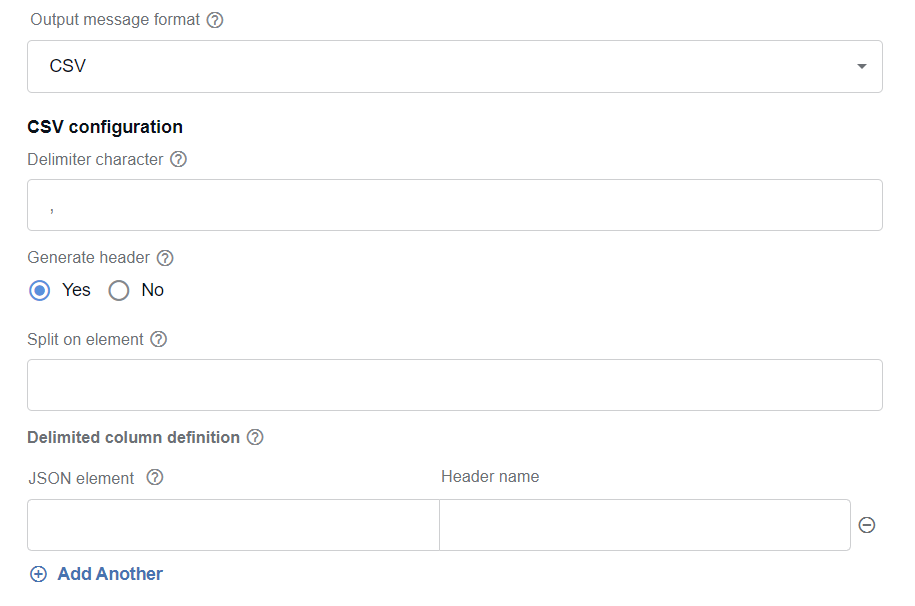
Task: Click Delimited column definition help icon
Action: pyautogui.click(x=255, y=437)
